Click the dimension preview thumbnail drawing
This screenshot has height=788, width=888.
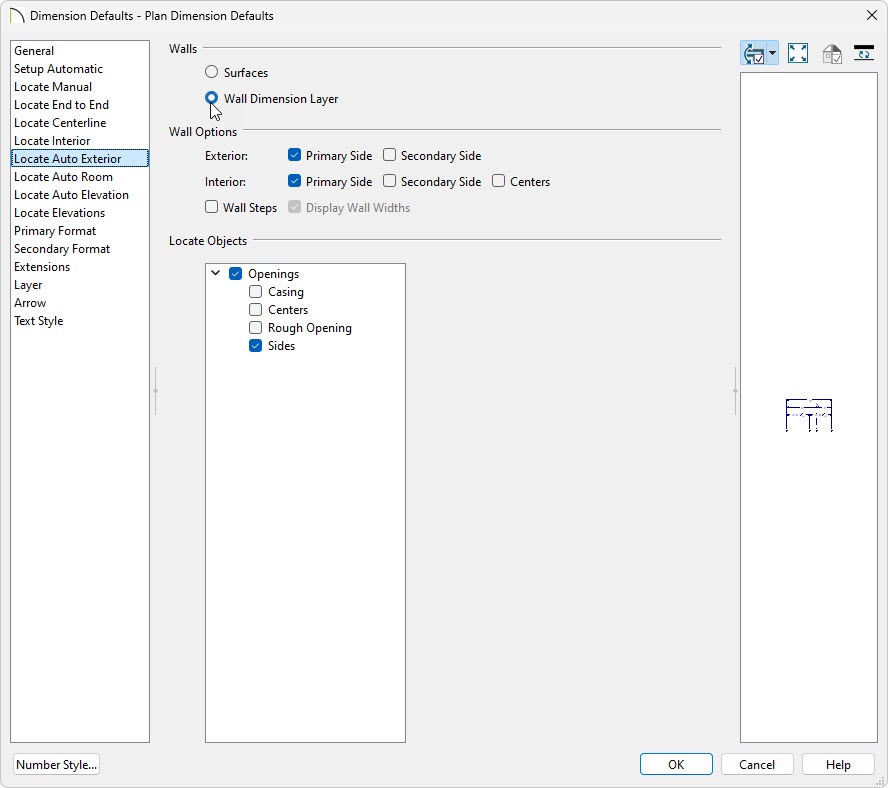tap(809, 415)
